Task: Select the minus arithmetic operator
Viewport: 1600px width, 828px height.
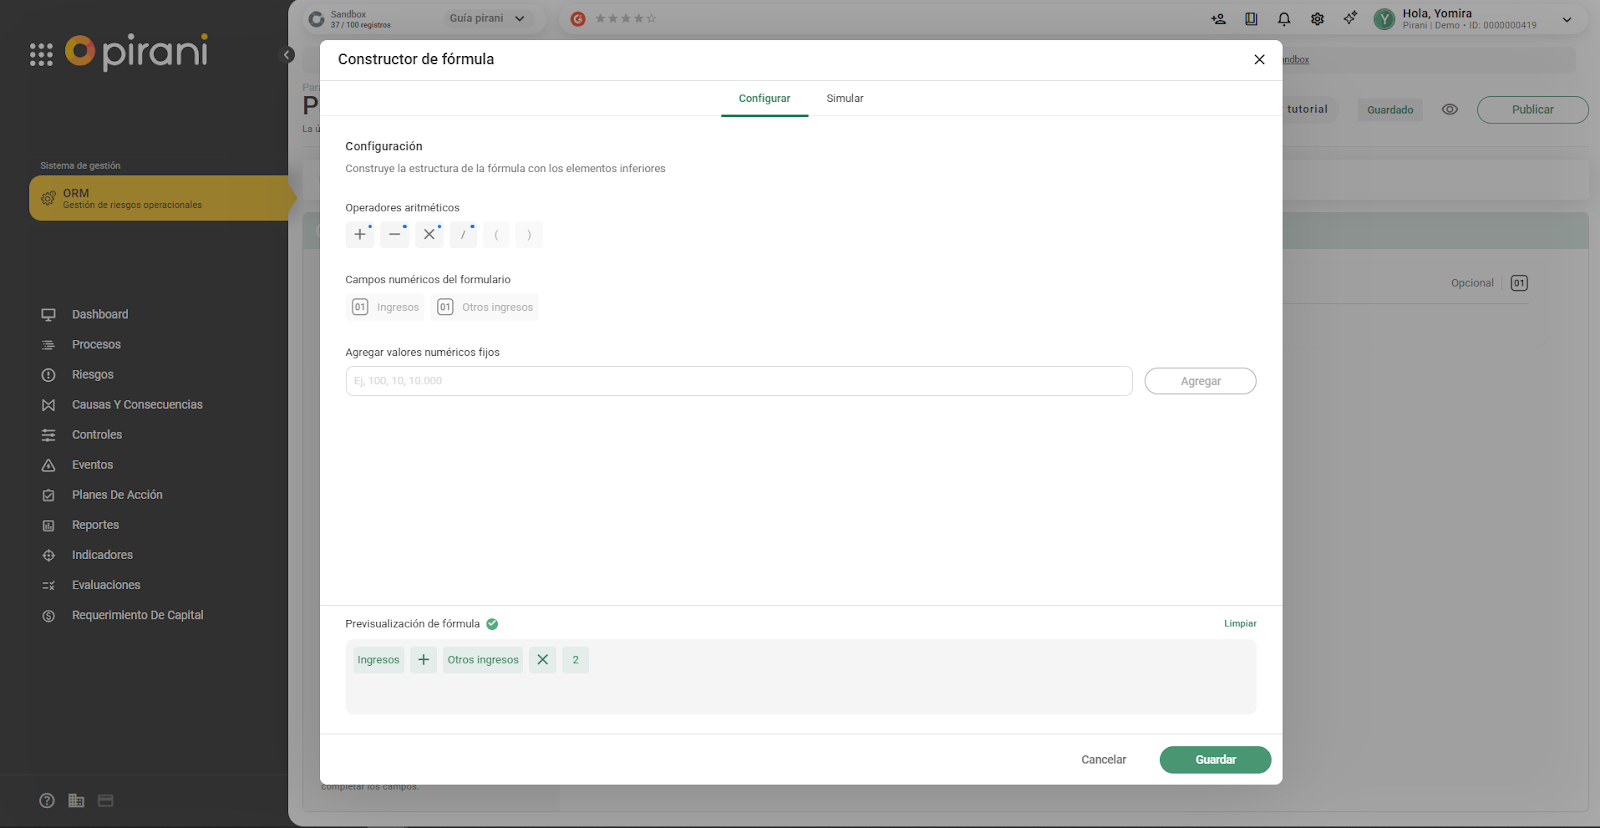Action: [x=394, y=235]
